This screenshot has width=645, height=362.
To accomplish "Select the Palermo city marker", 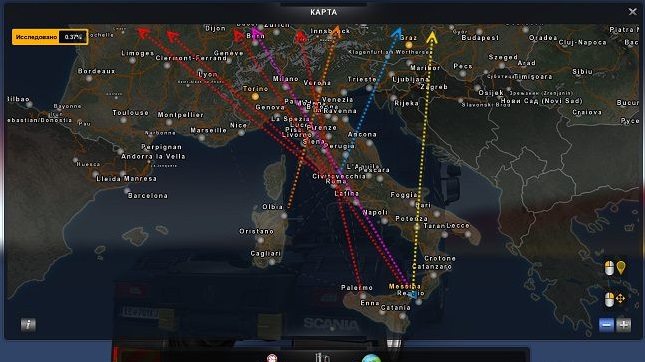I will click(x=362, y=295).
